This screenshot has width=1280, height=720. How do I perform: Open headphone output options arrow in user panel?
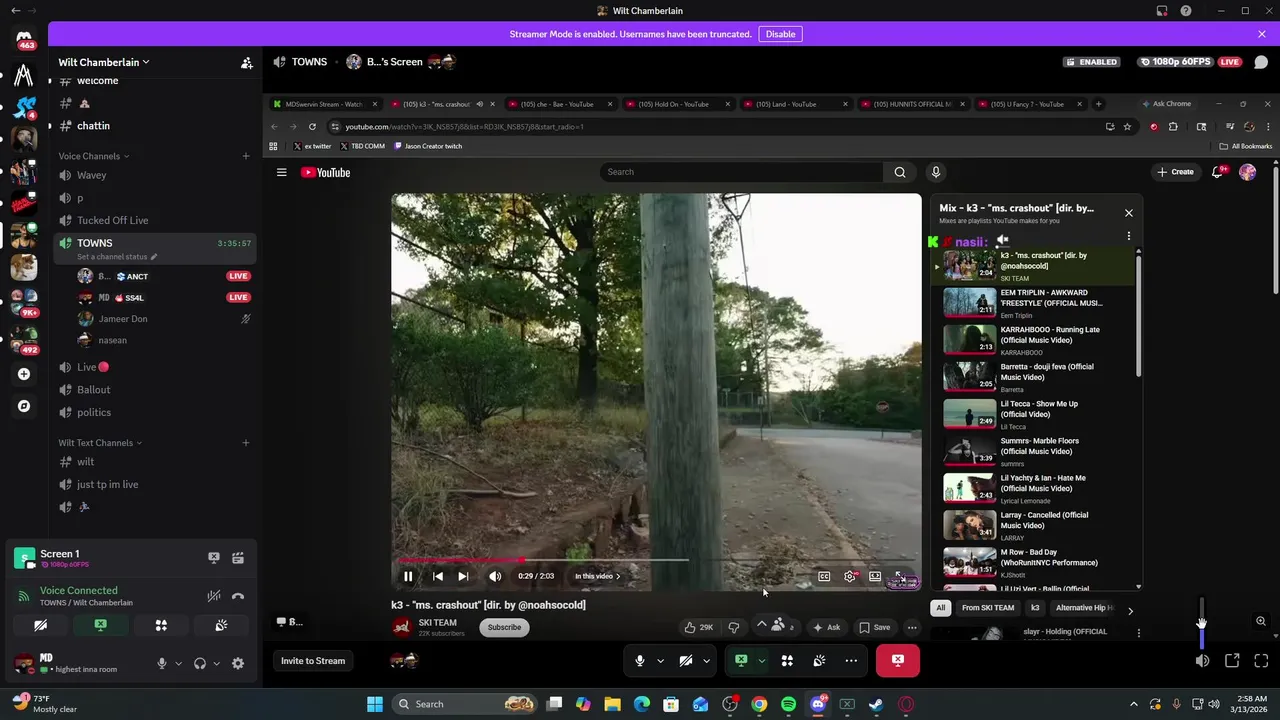click(216, 663)
